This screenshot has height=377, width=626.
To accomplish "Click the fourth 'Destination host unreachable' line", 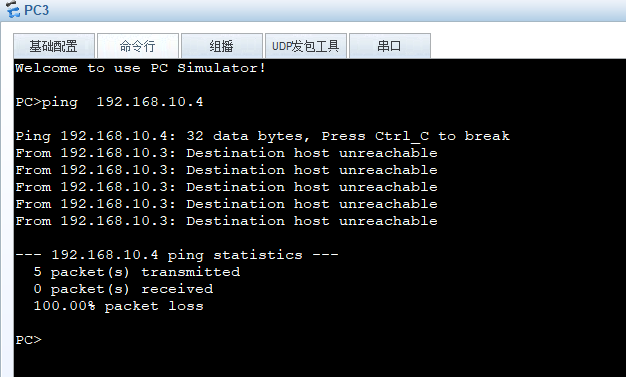I will click(x=226, y=204).
